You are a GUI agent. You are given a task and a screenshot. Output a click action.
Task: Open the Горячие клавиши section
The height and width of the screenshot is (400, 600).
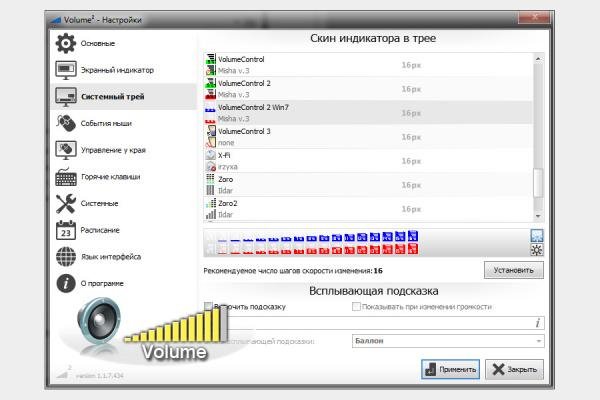point(111,177)
